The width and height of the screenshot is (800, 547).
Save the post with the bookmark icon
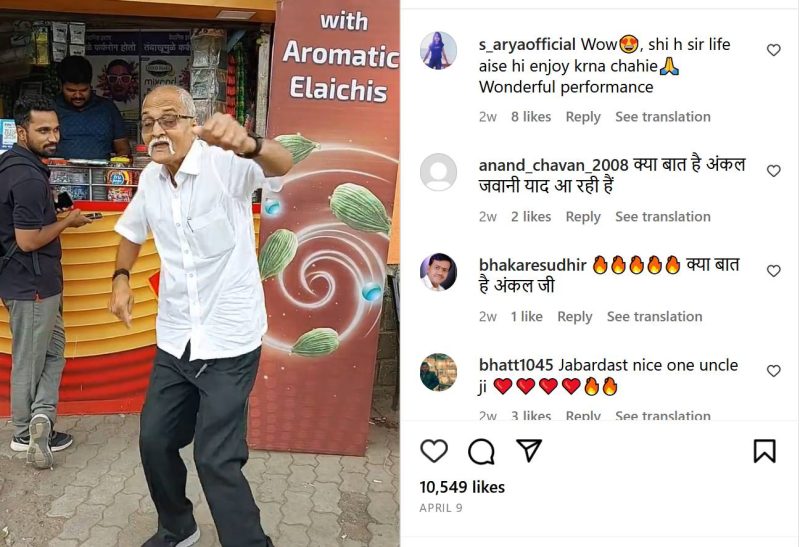click(764, 451)
